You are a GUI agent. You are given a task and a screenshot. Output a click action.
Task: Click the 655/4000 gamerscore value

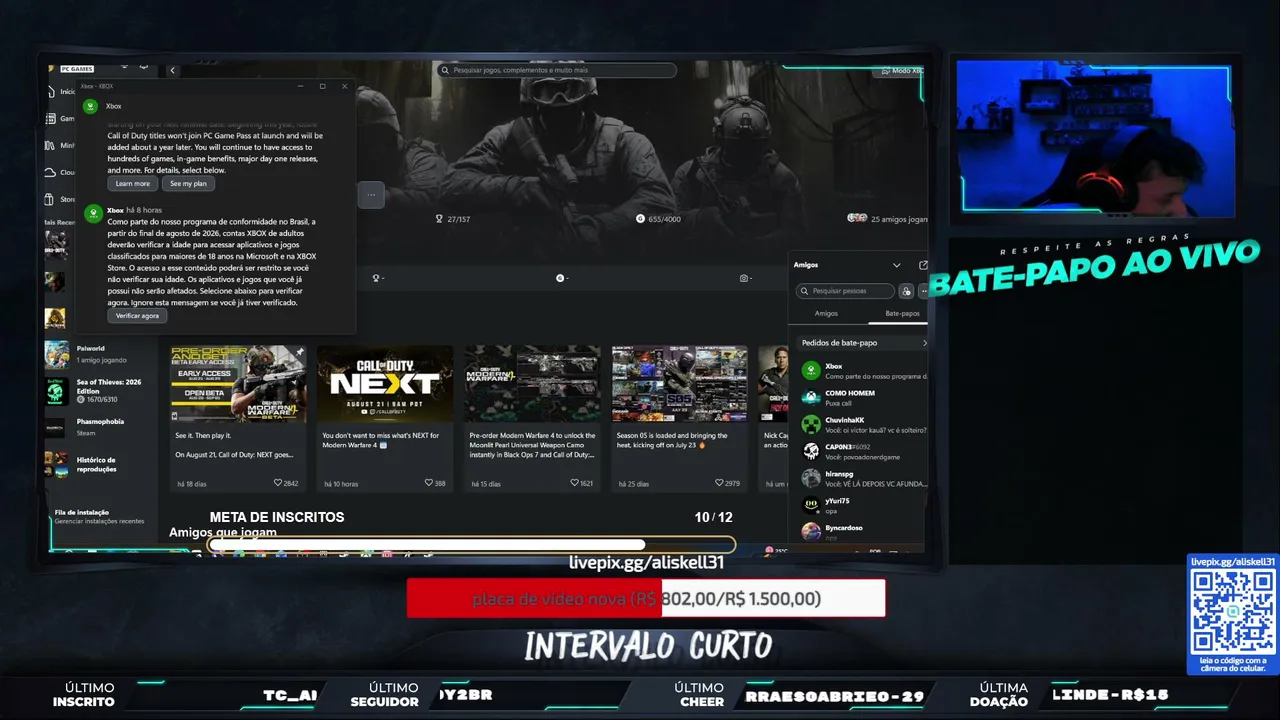pyautogui.click(x=664, y=219)
